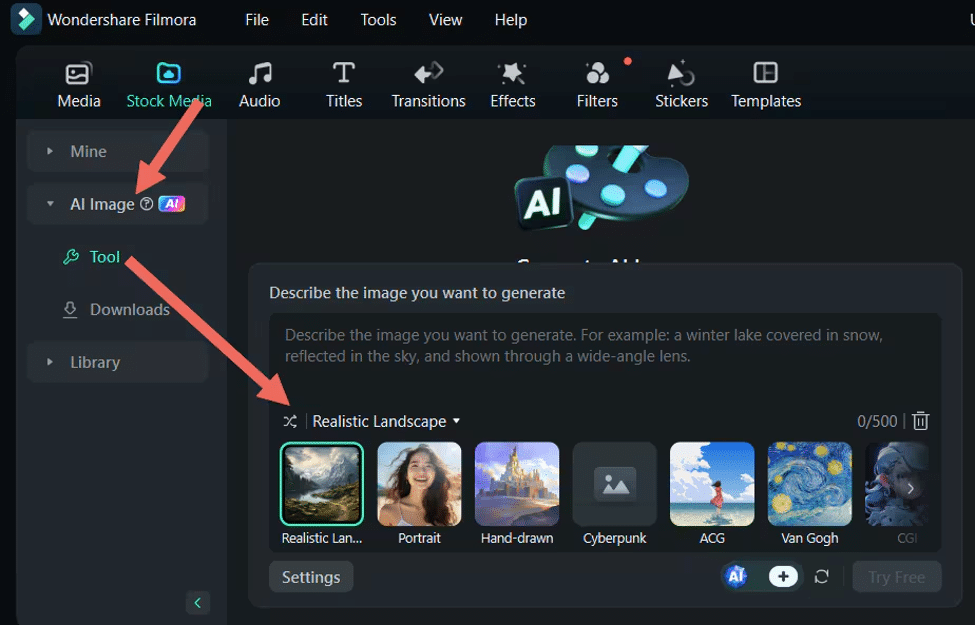Open the Settings button
The width and height of the screenshot is (977, 625).
click(311, 577)
